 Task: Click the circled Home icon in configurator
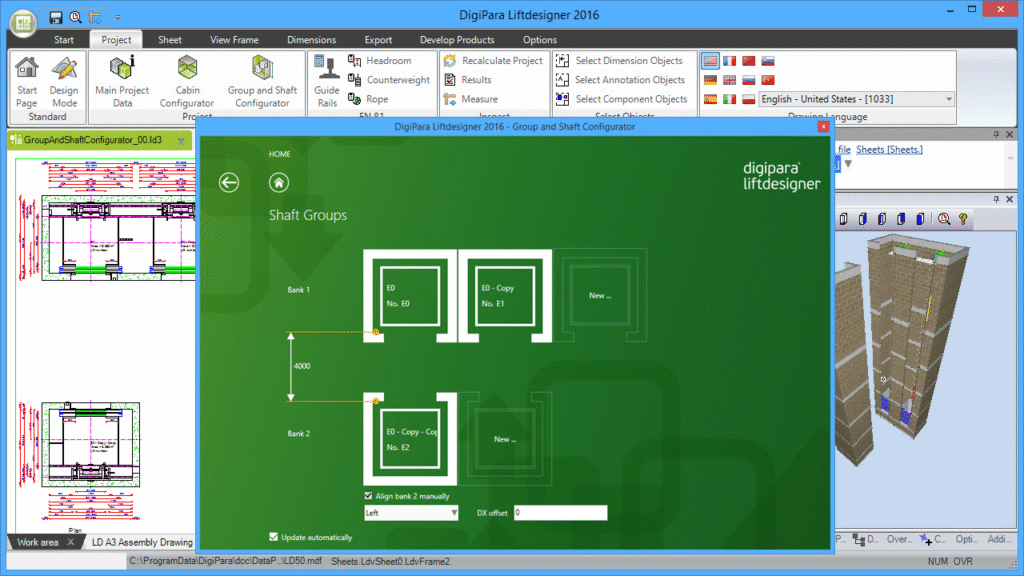tap(279, 182)
